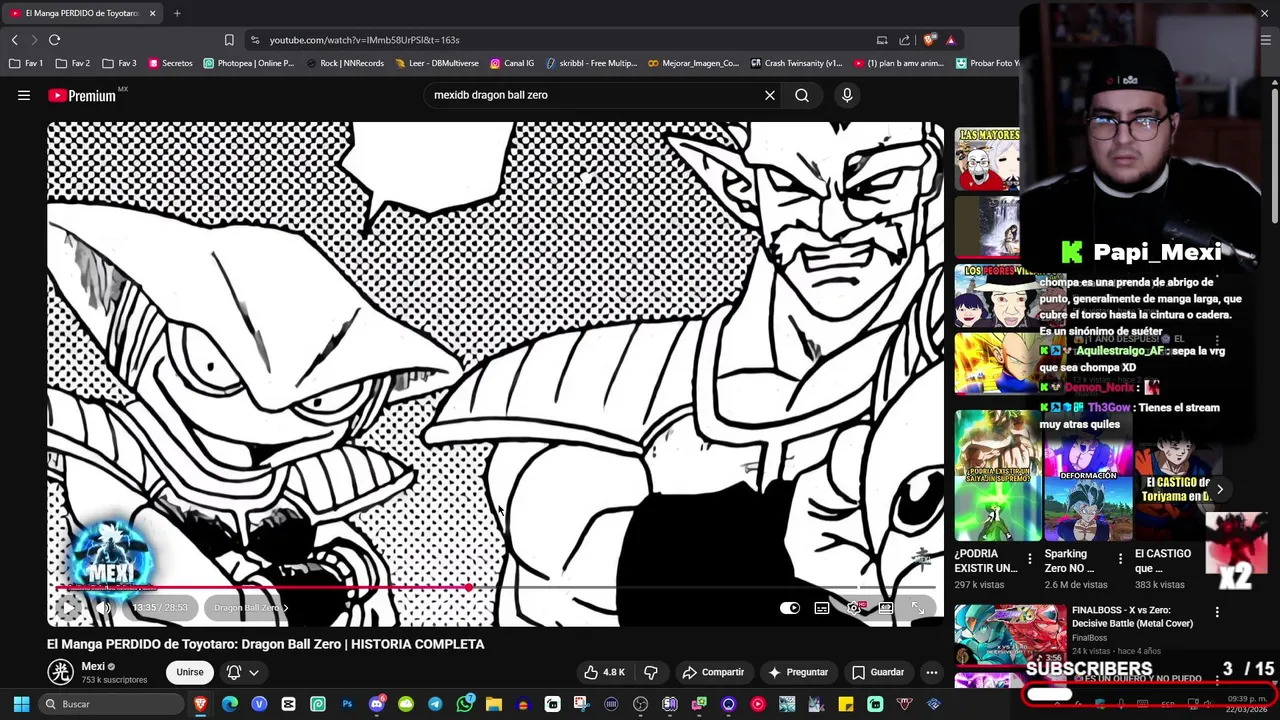Reload the page with the refresh icon
This screenshot has width=1280, height=720.
coord(54,40)
